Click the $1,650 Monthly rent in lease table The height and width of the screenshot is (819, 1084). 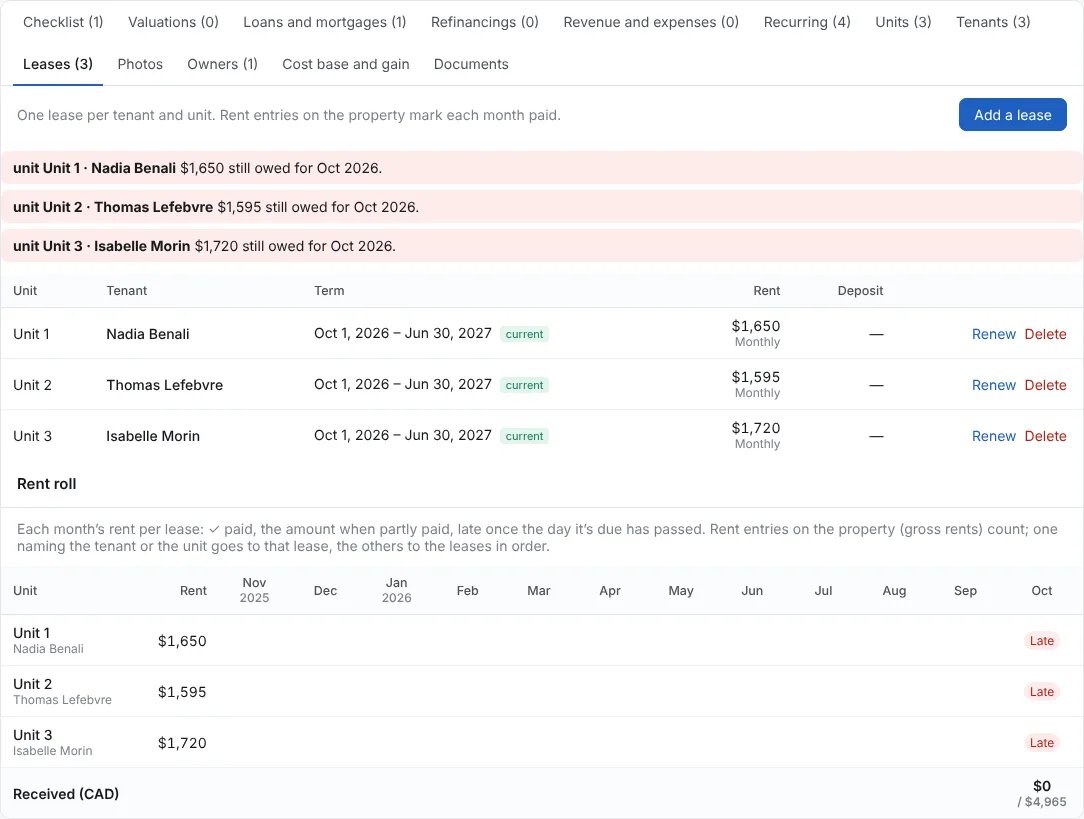tap(756, 333)
